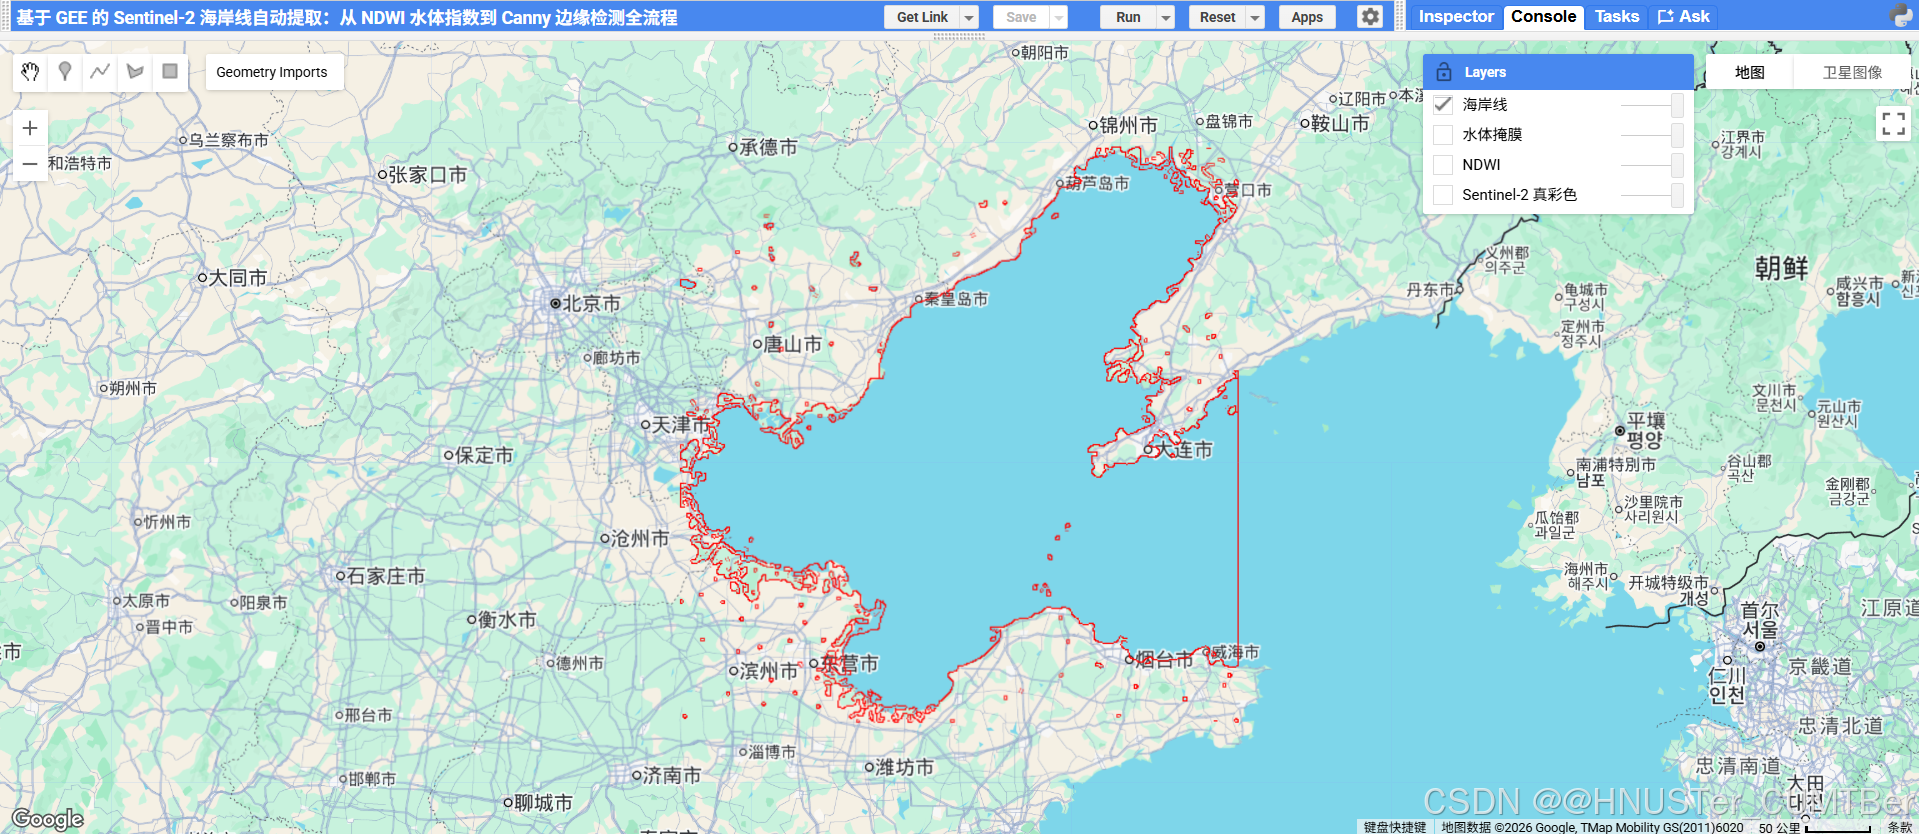Enable the NDWI layer checkbox
1919x834 pixels.
(x=1443, y=165)
